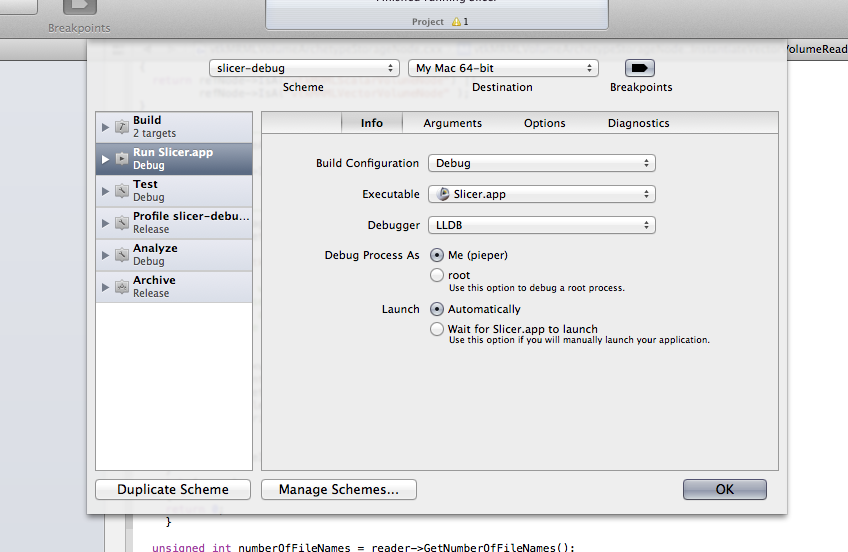Select root for Debug Process As

pos(437,275)
